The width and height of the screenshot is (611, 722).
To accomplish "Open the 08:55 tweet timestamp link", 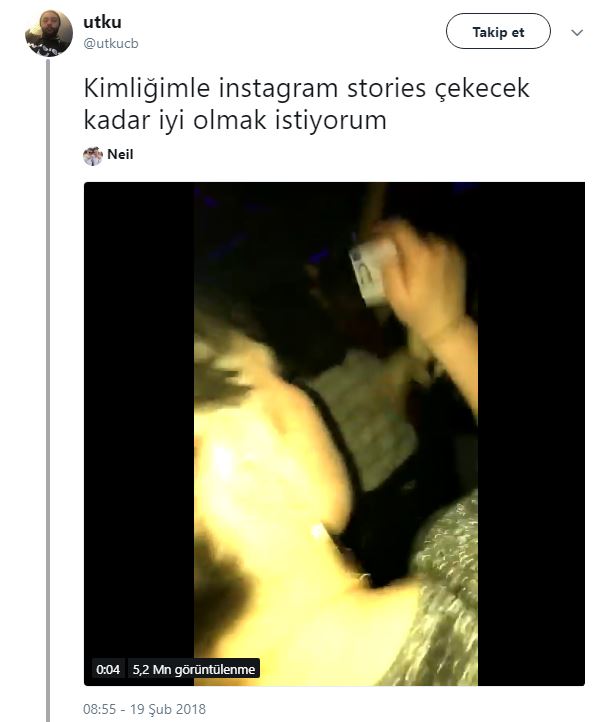I will (99, 709).
